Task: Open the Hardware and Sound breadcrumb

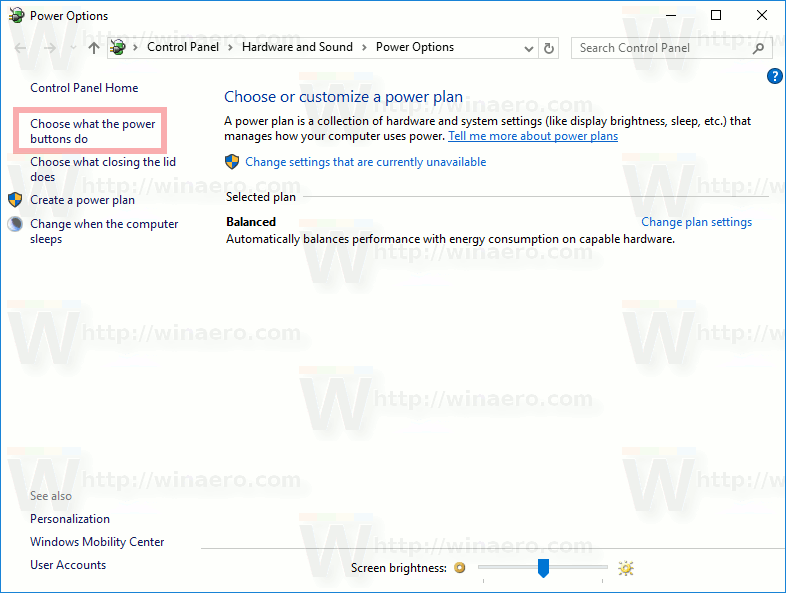Action: click(297, 47)
